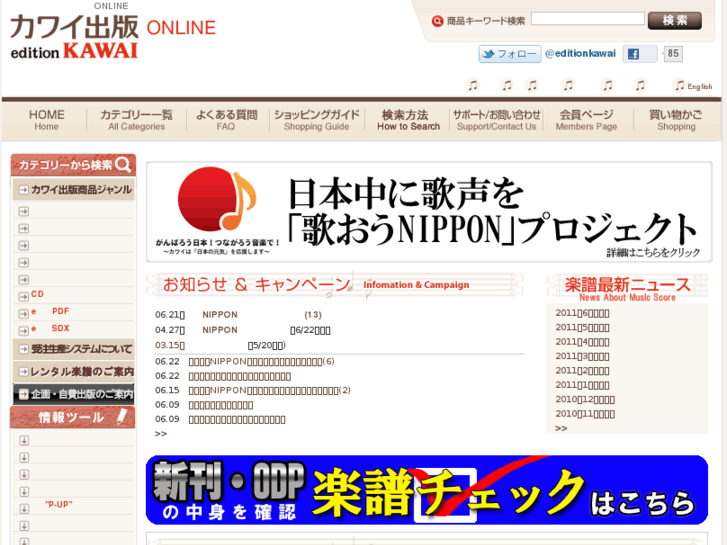Viewport: 727px width, 545px height.
Task: Open the HOME menu item
Action: click(x=46, y=120)
